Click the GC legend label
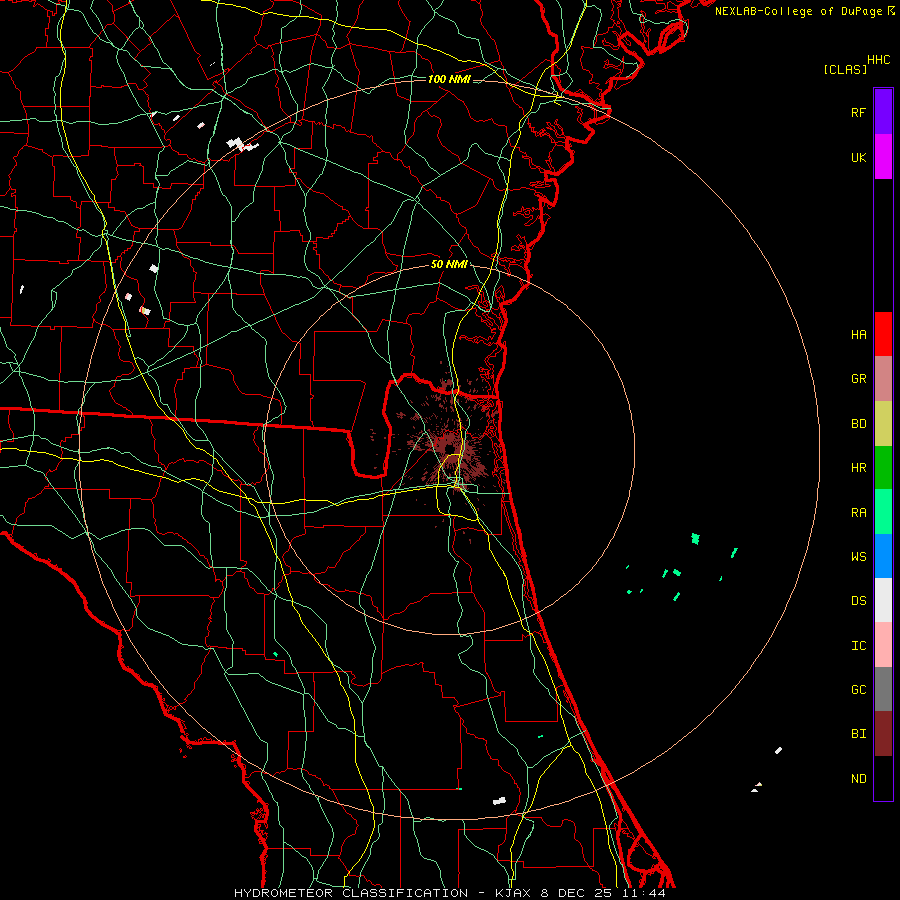 pyautogui.click(x=858, y=690)
